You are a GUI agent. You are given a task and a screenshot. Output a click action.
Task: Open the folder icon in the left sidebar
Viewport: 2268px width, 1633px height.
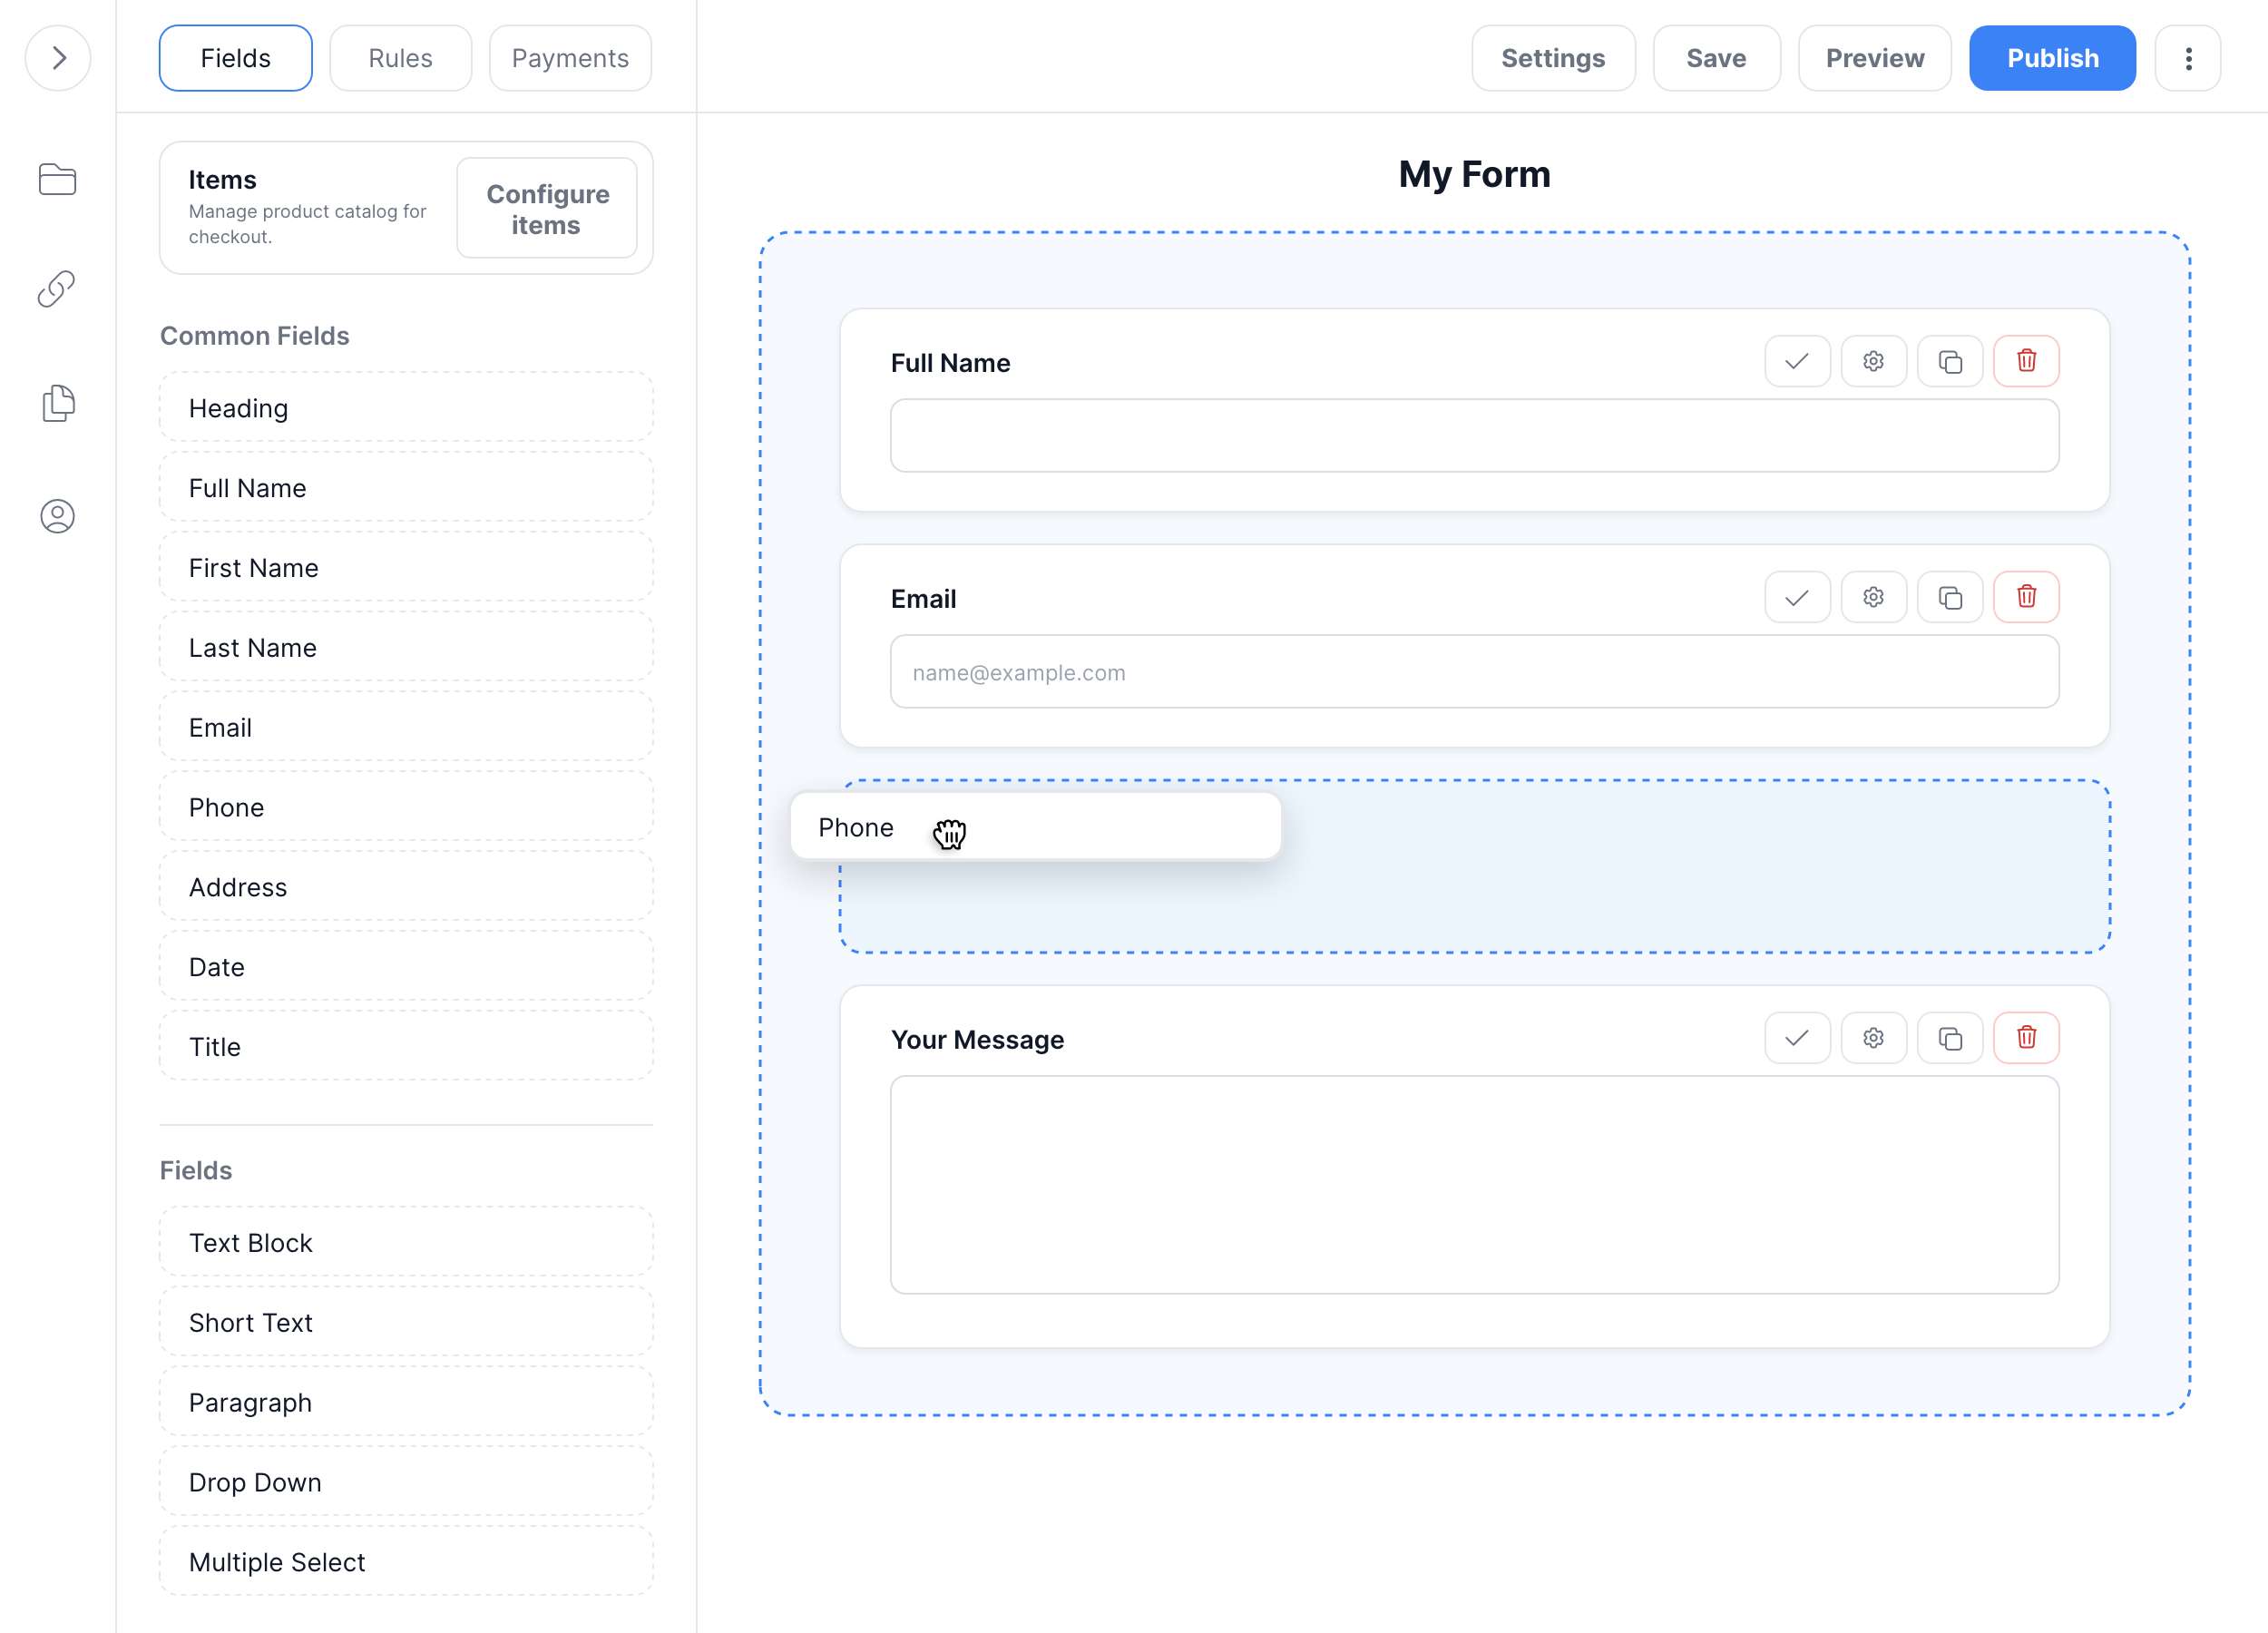pyautogui.click(x=57, y=179)
